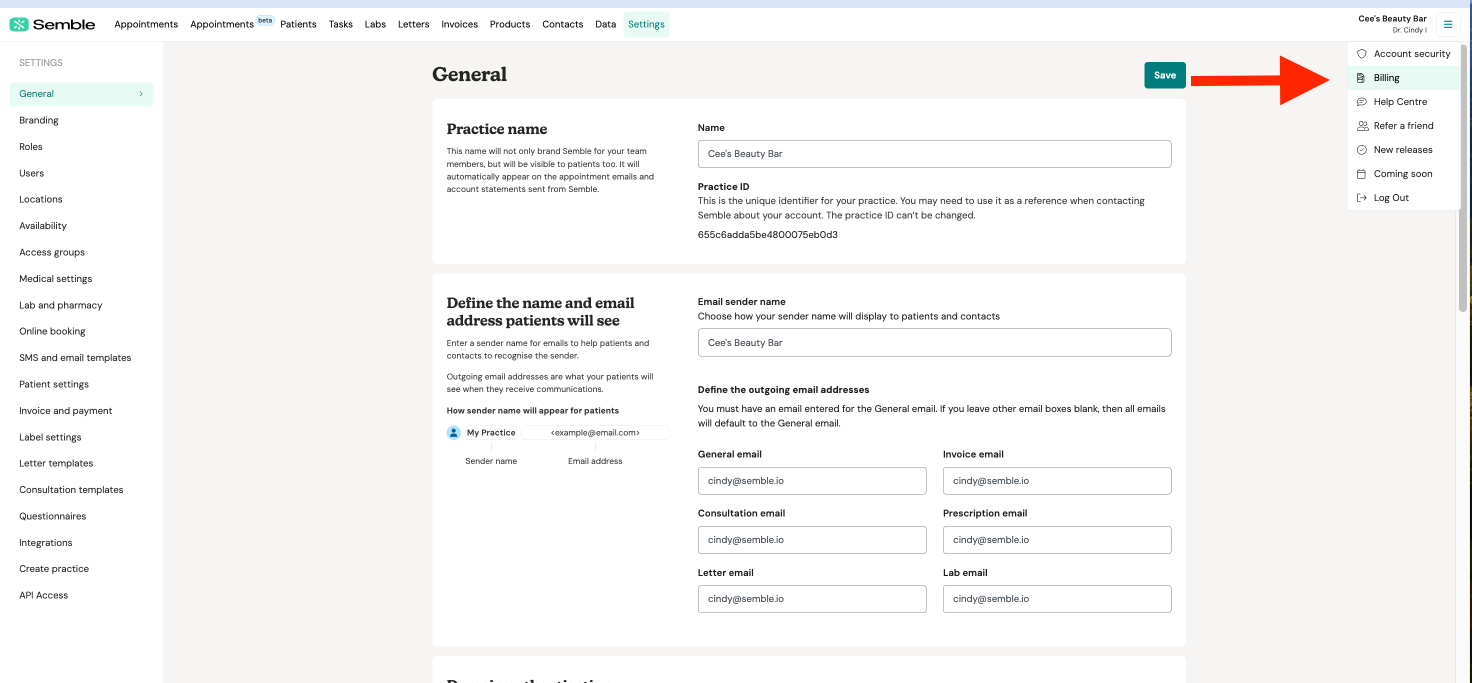The height and width of the screenshot is (683, 1472).
Task: Open the hamburger menu icon
Action: tap(1448, 24)
